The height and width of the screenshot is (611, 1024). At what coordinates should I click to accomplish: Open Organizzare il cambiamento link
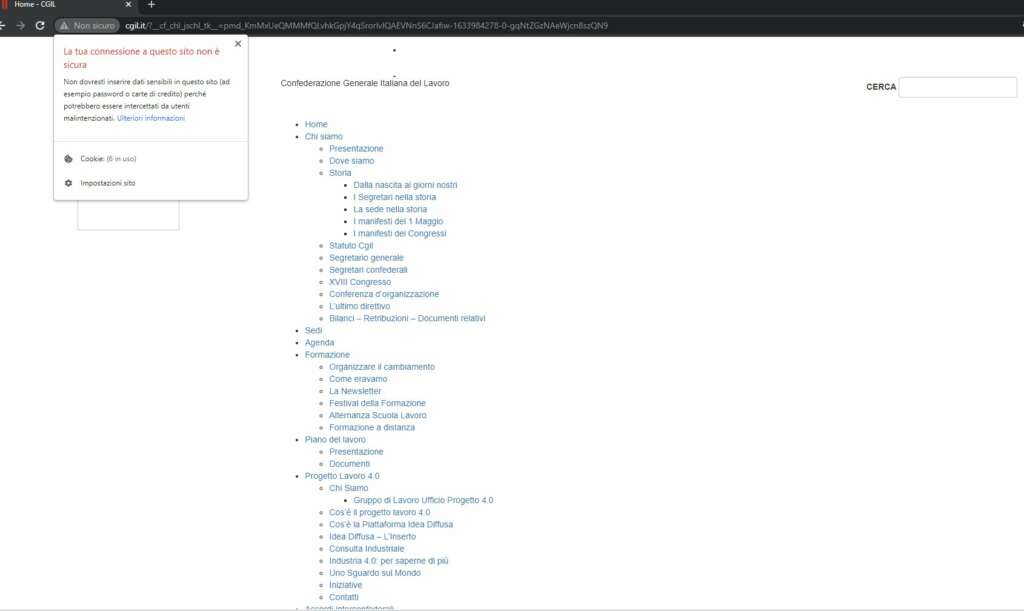[x=381, y=367]
